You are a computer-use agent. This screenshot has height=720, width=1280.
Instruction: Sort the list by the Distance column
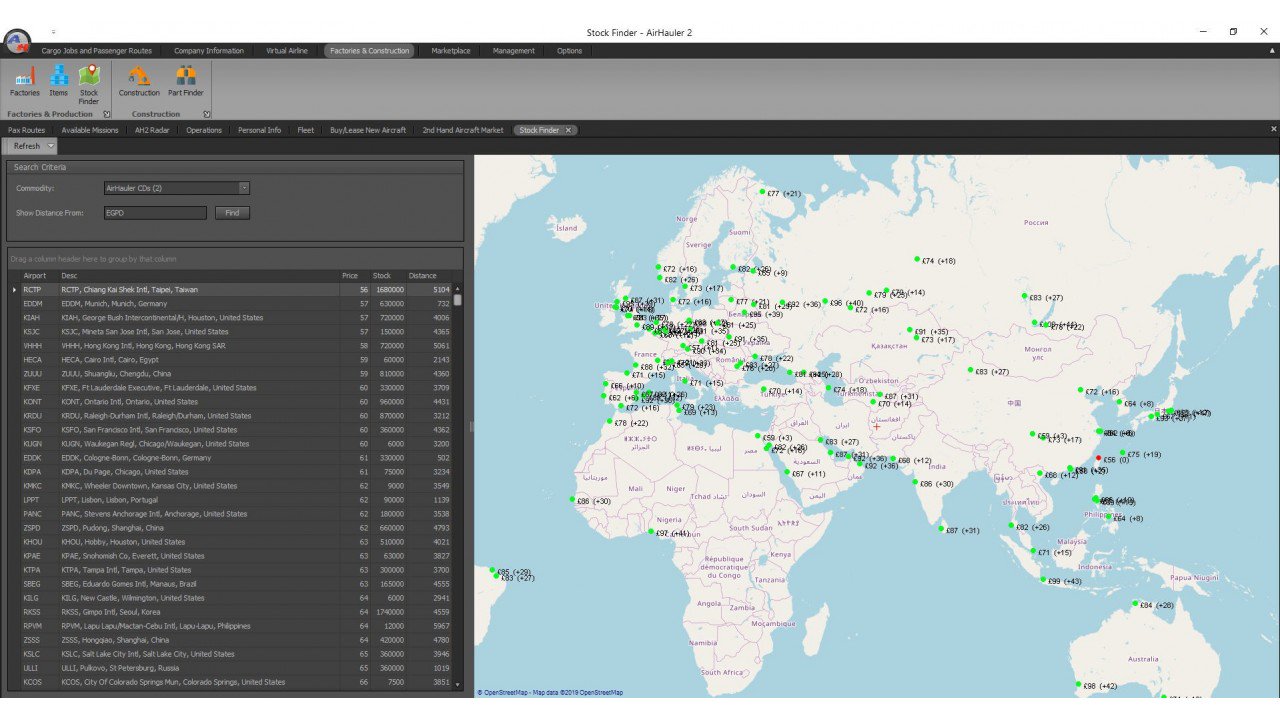[x=421, y=275]
